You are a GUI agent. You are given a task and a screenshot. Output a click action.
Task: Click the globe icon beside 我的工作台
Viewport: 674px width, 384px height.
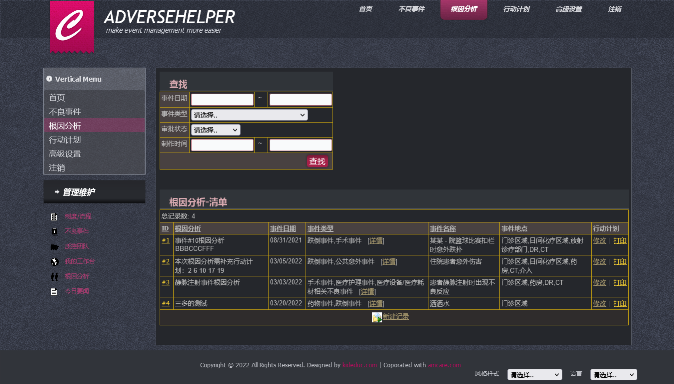54,261
